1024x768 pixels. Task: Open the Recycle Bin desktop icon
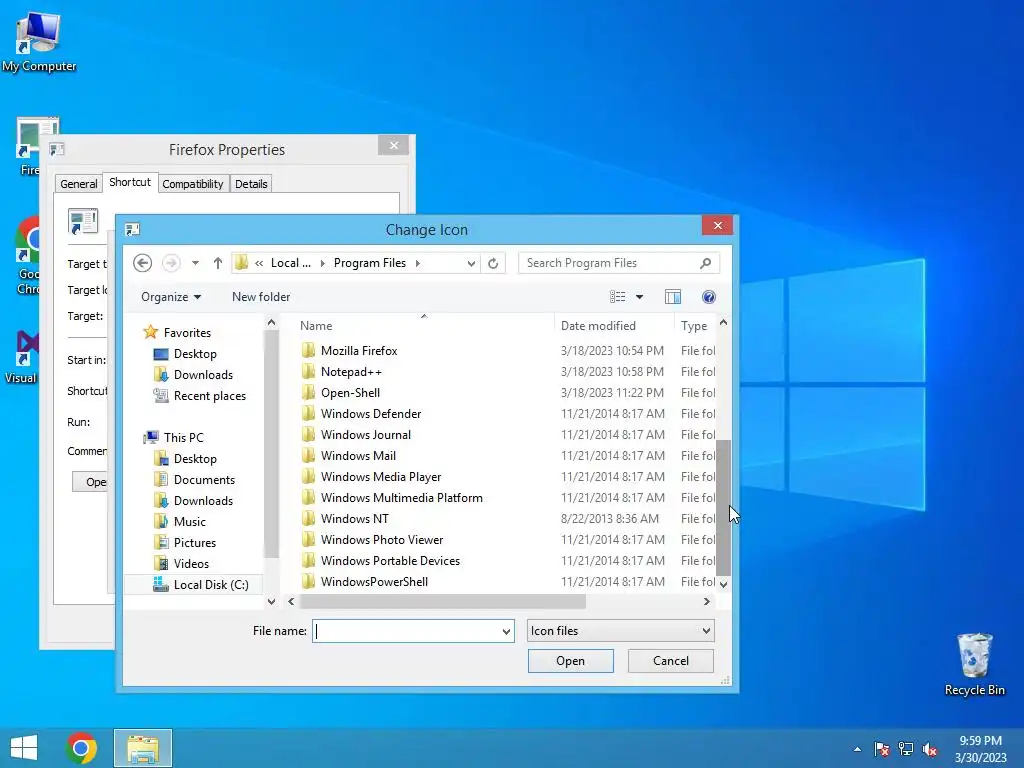pyautogui.click(x=974, y=664)
